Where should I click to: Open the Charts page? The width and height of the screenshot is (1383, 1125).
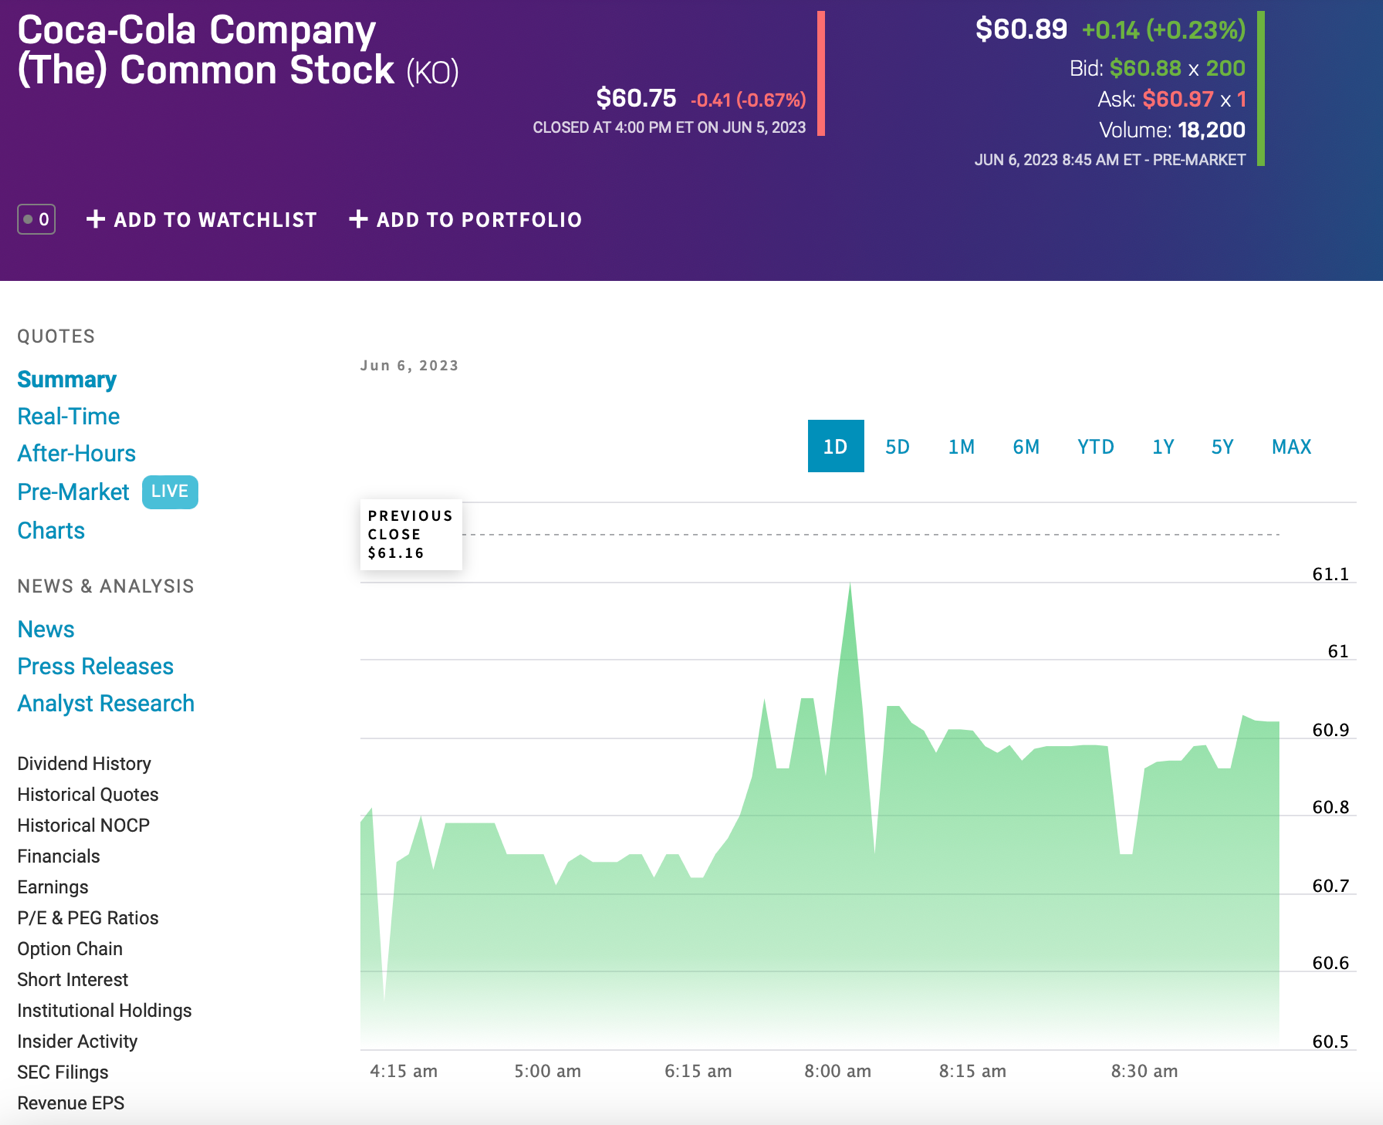click(x=51, y=530)
